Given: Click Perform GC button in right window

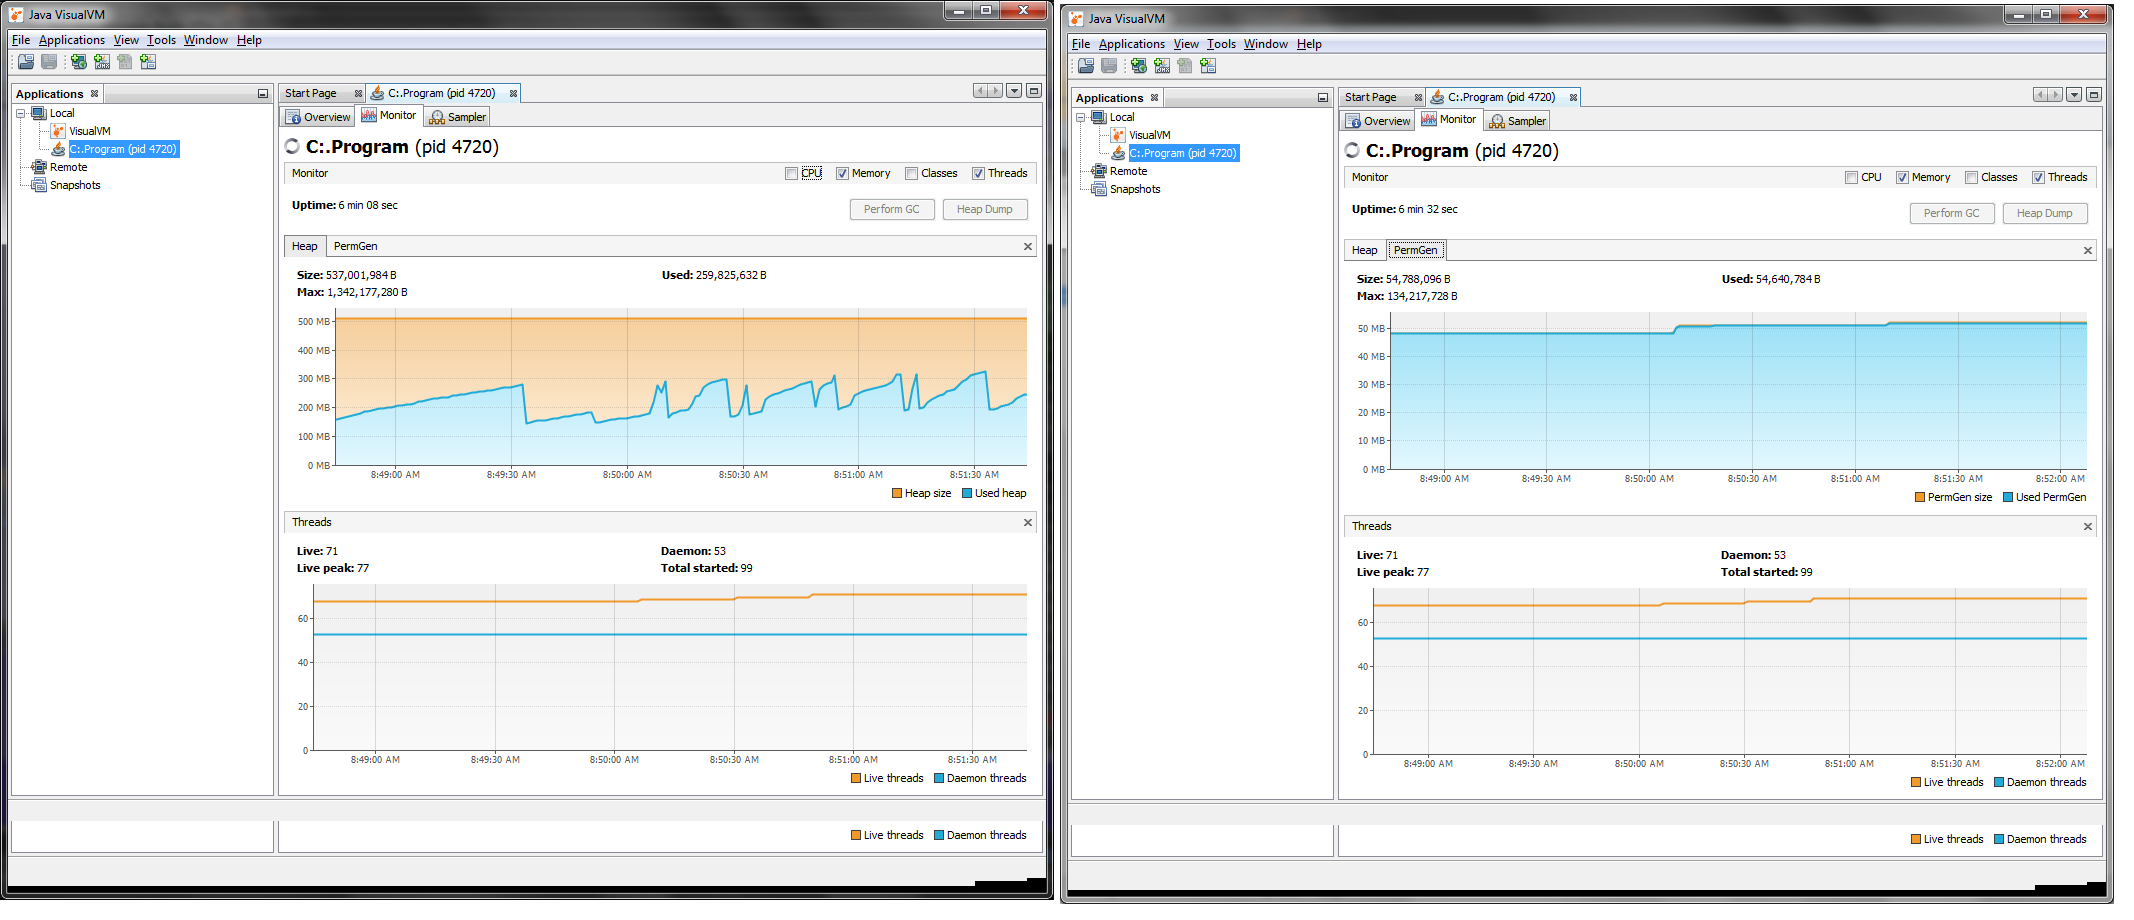Looking at the screenshot, I should [1952, 214].
